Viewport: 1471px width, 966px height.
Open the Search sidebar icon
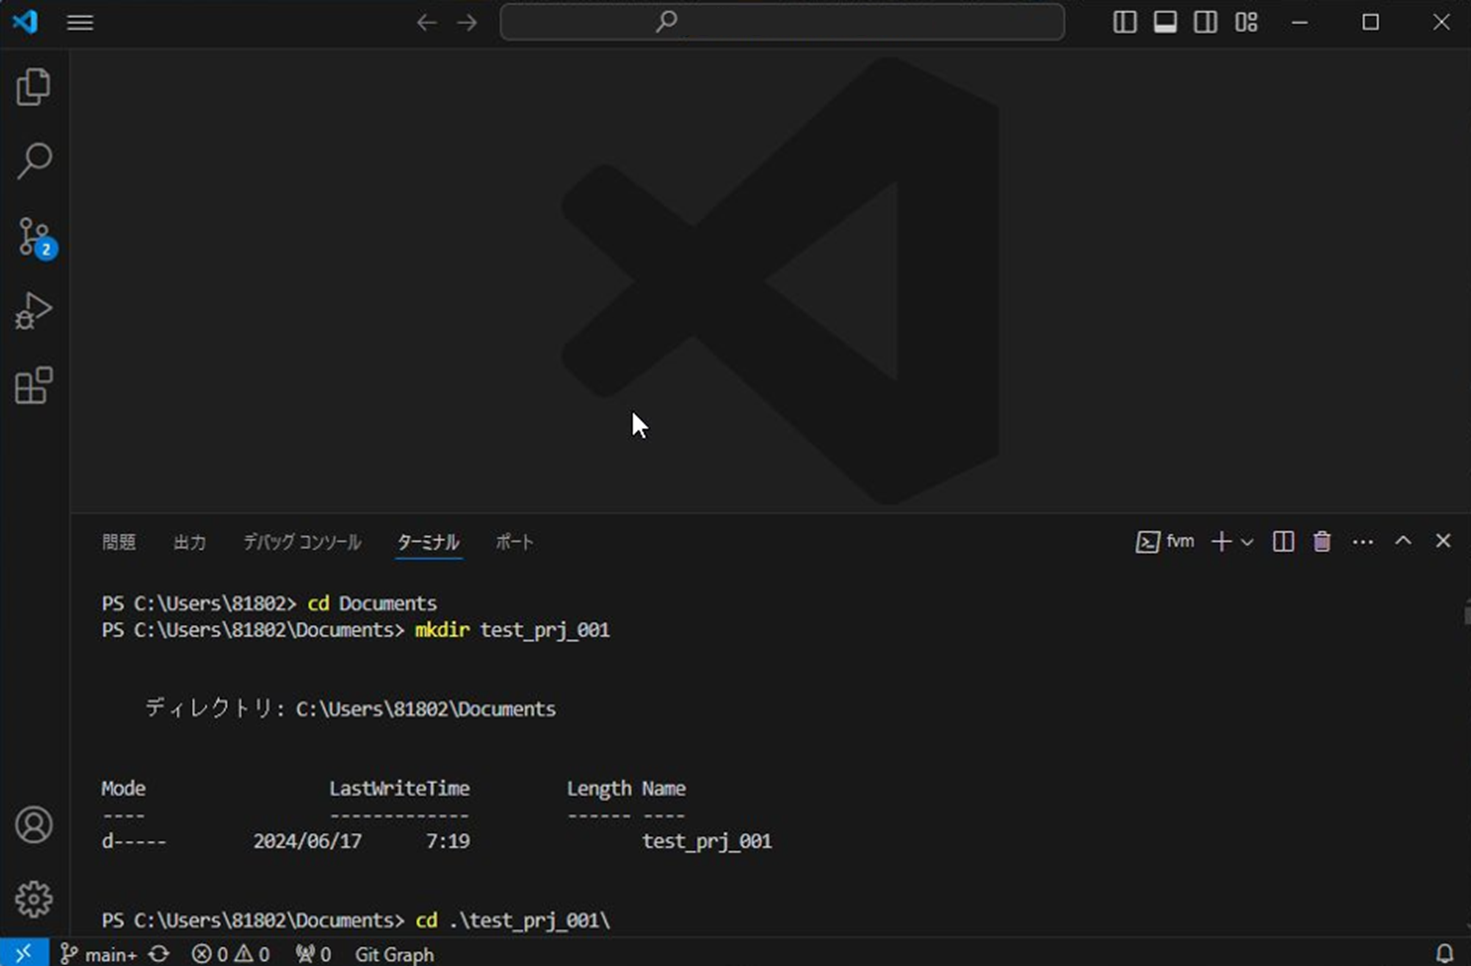35,161
